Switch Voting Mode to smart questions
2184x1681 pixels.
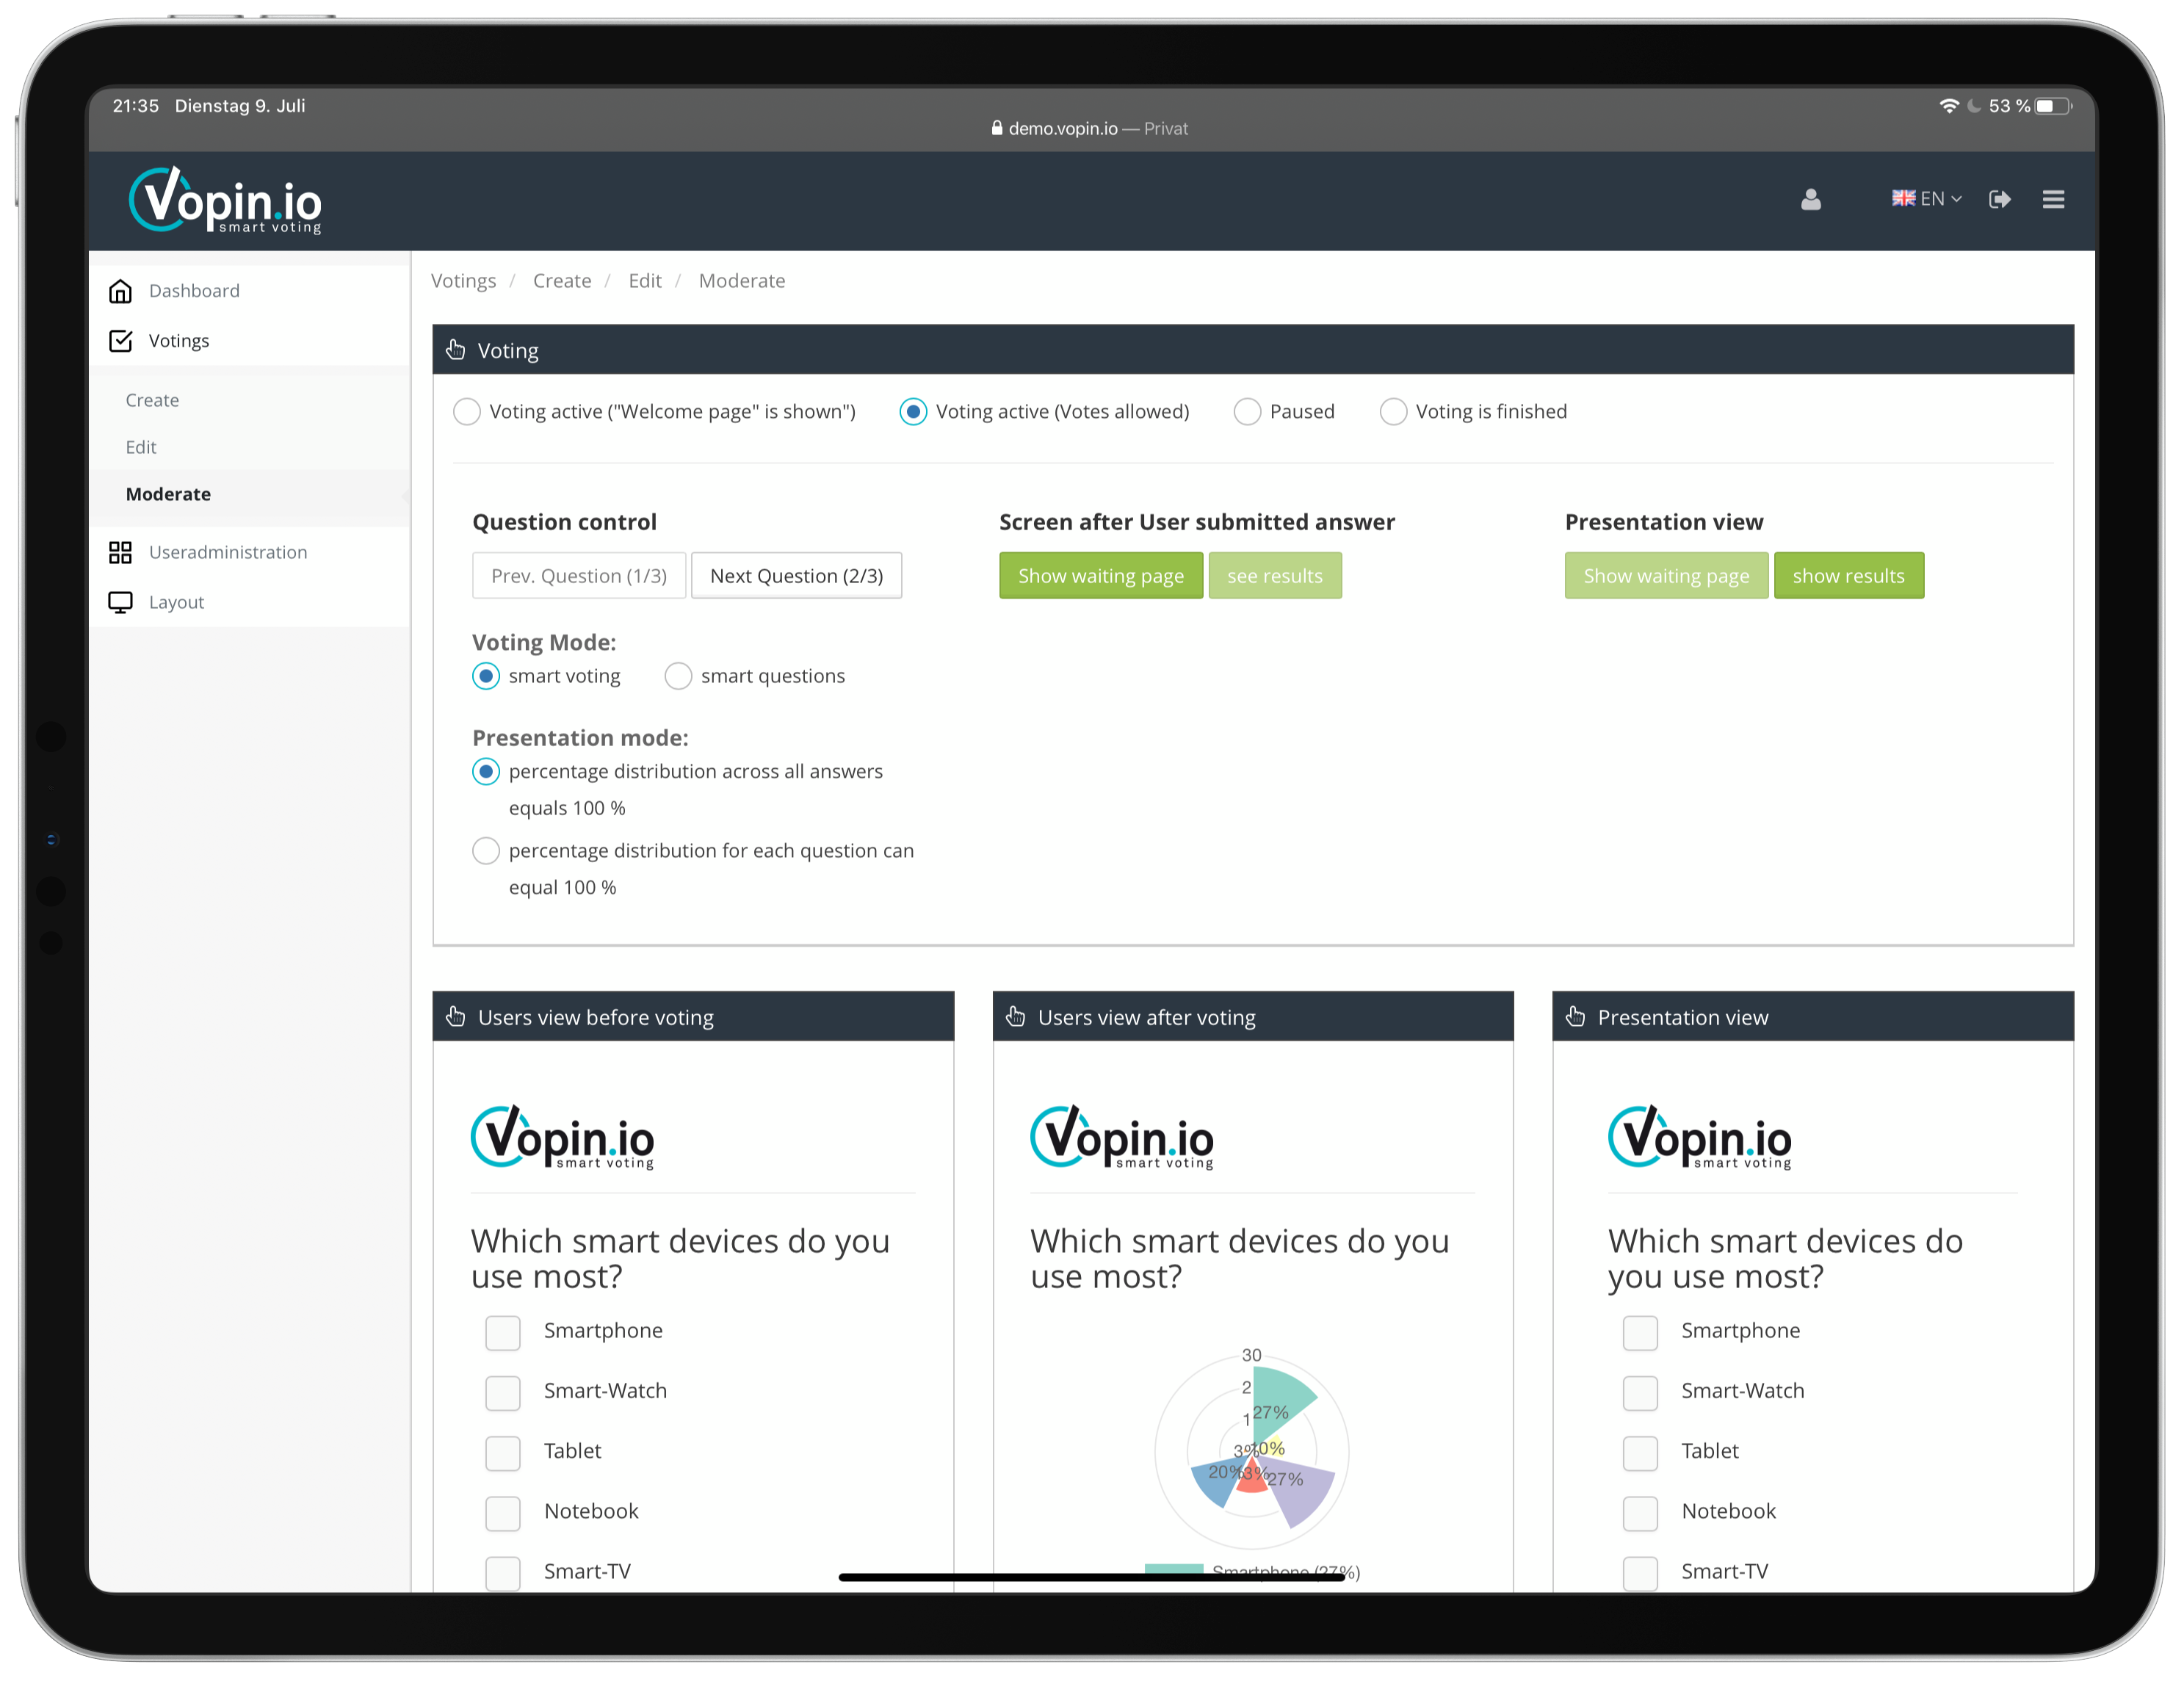[x=678, y=675]
